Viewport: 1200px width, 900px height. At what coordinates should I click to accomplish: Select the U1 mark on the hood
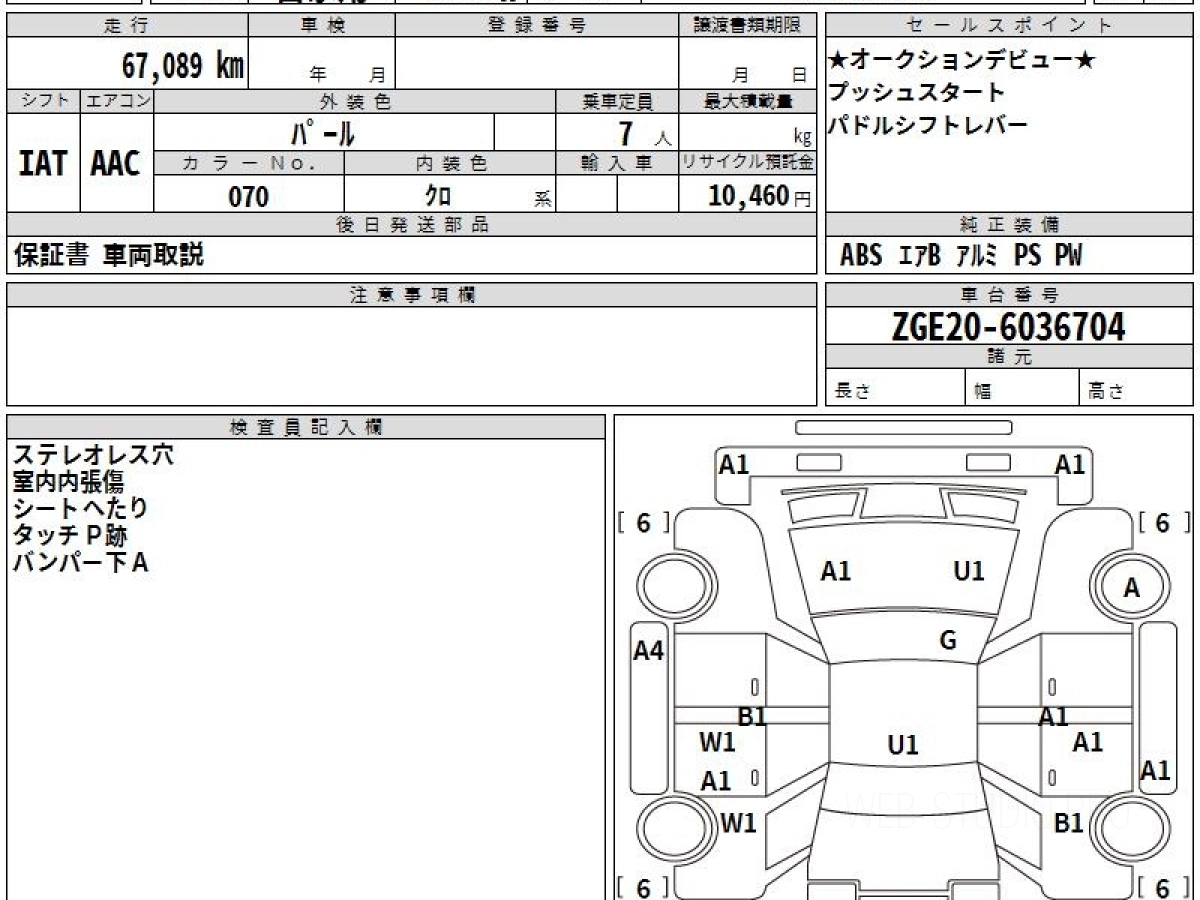pos(969,571)
